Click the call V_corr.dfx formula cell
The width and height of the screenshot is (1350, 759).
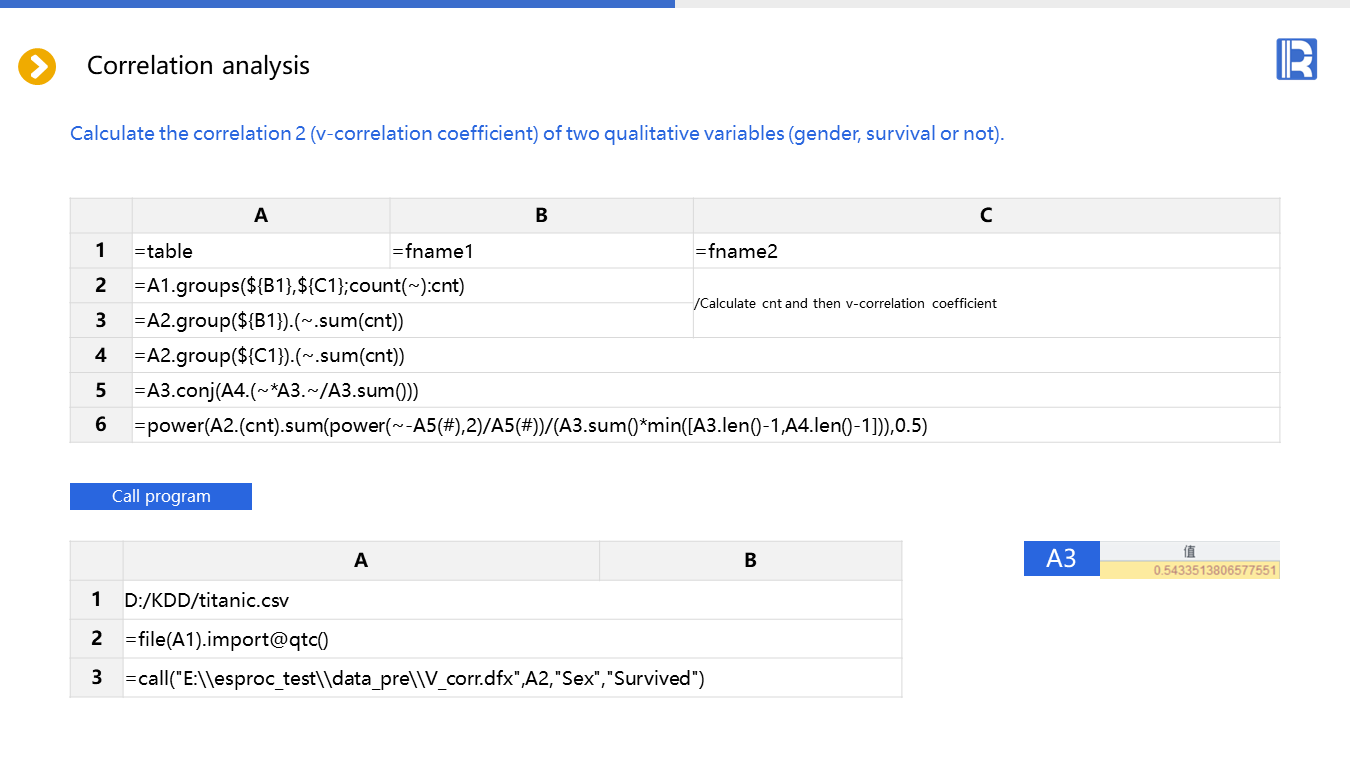(x=511, y=678)
